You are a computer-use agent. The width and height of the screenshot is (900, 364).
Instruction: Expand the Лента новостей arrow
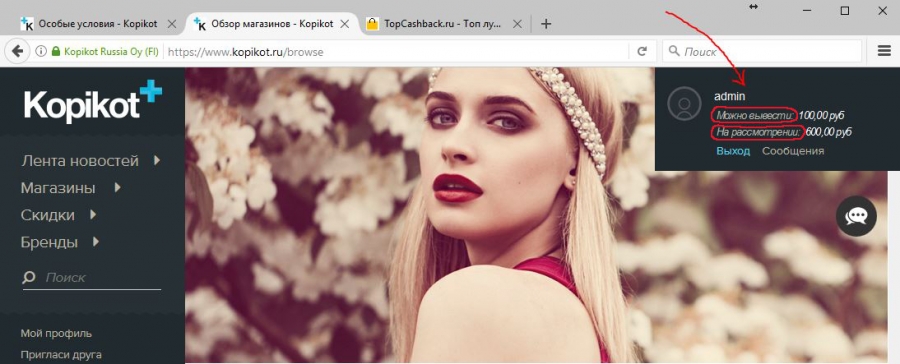(x=157, y=161)
